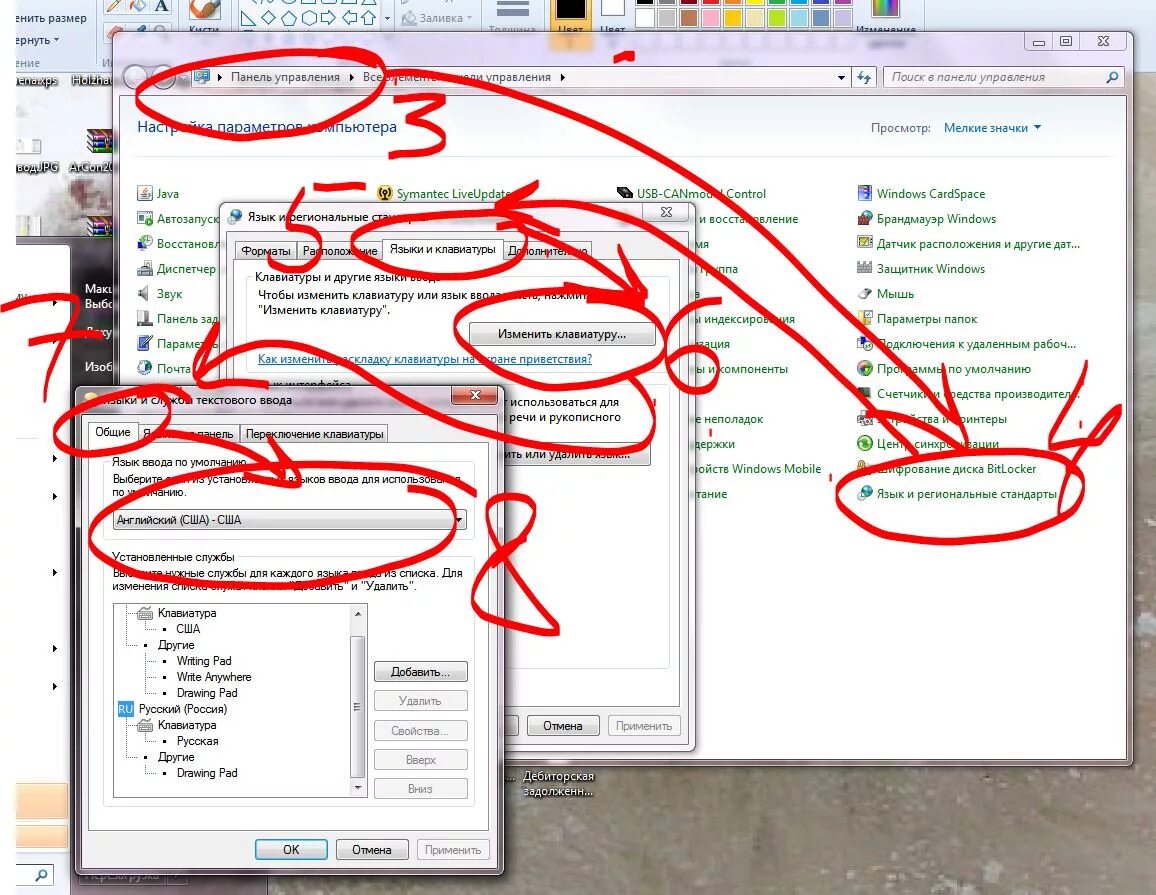Open Язык и региональные стандарты item
This screenshot has height=895, width=1156.
click(957, 494)
